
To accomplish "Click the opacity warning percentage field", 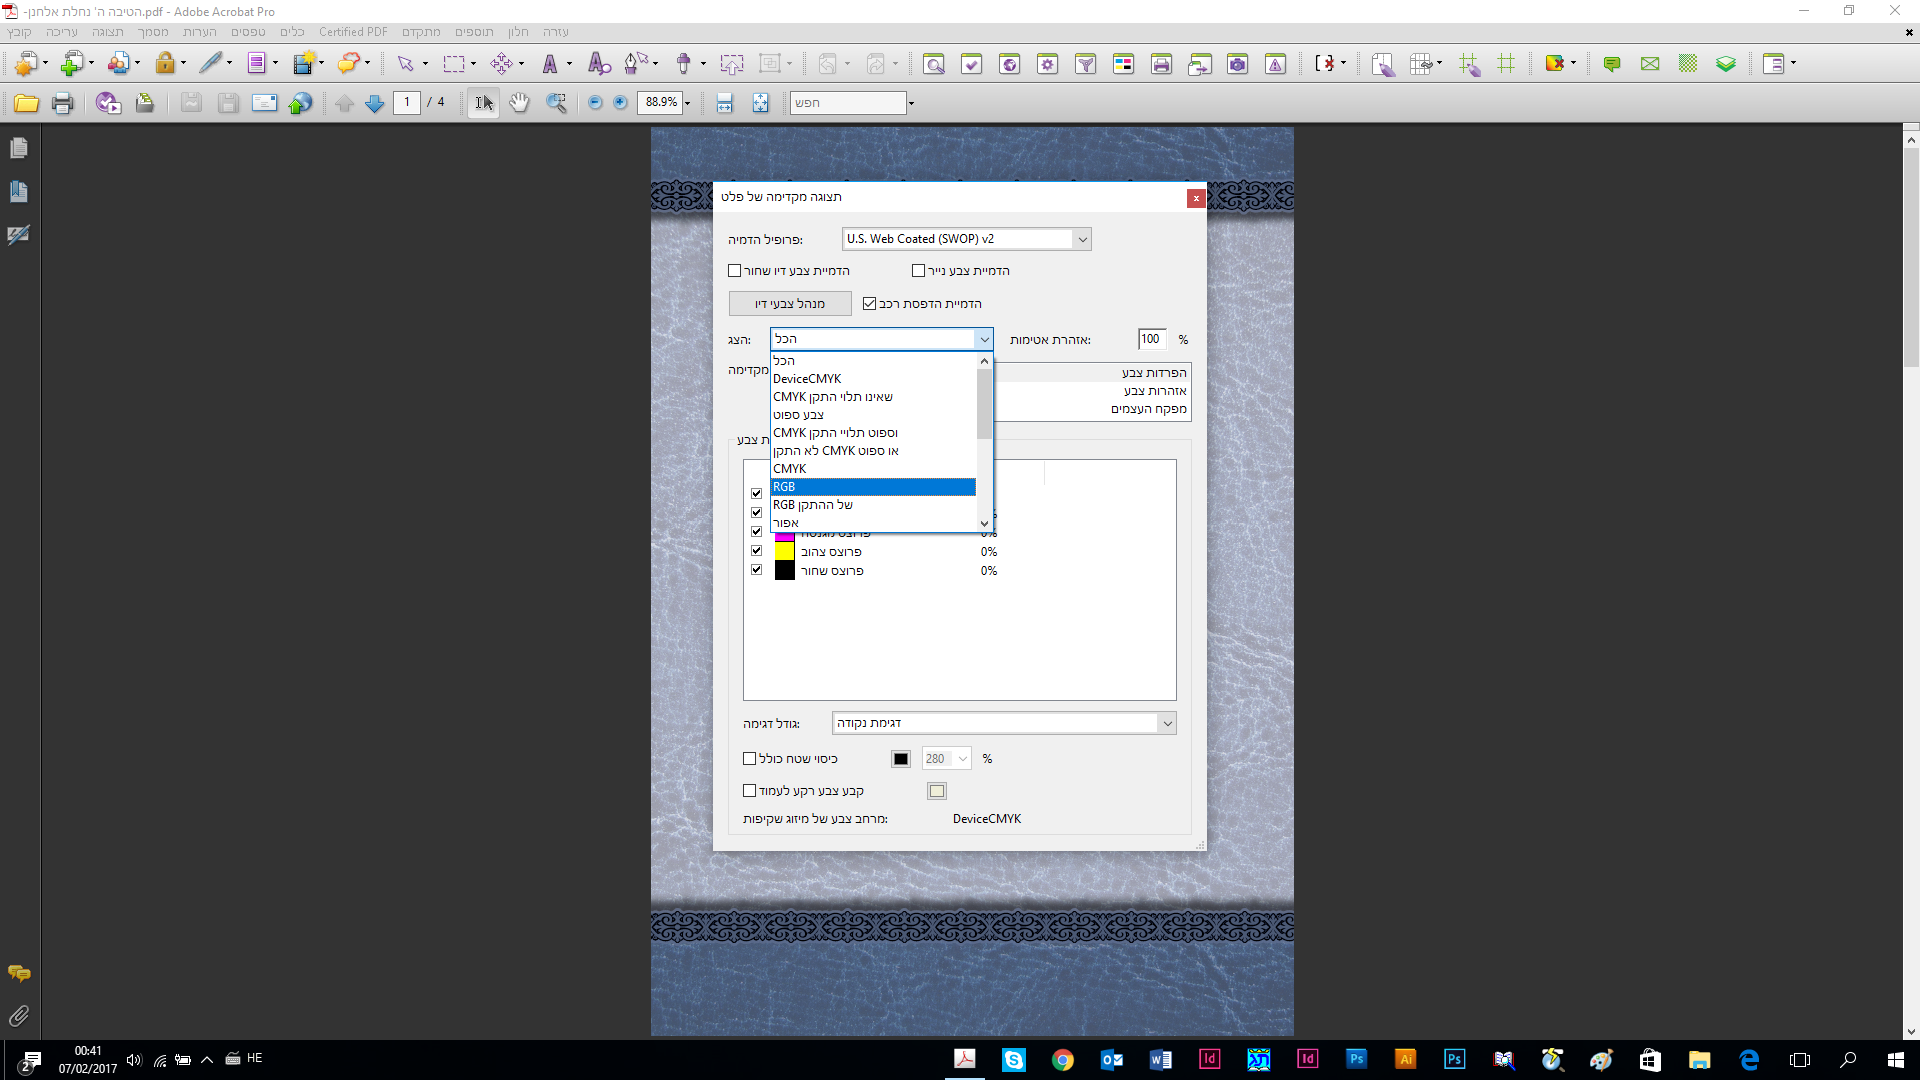I will tap(1151, 340).
